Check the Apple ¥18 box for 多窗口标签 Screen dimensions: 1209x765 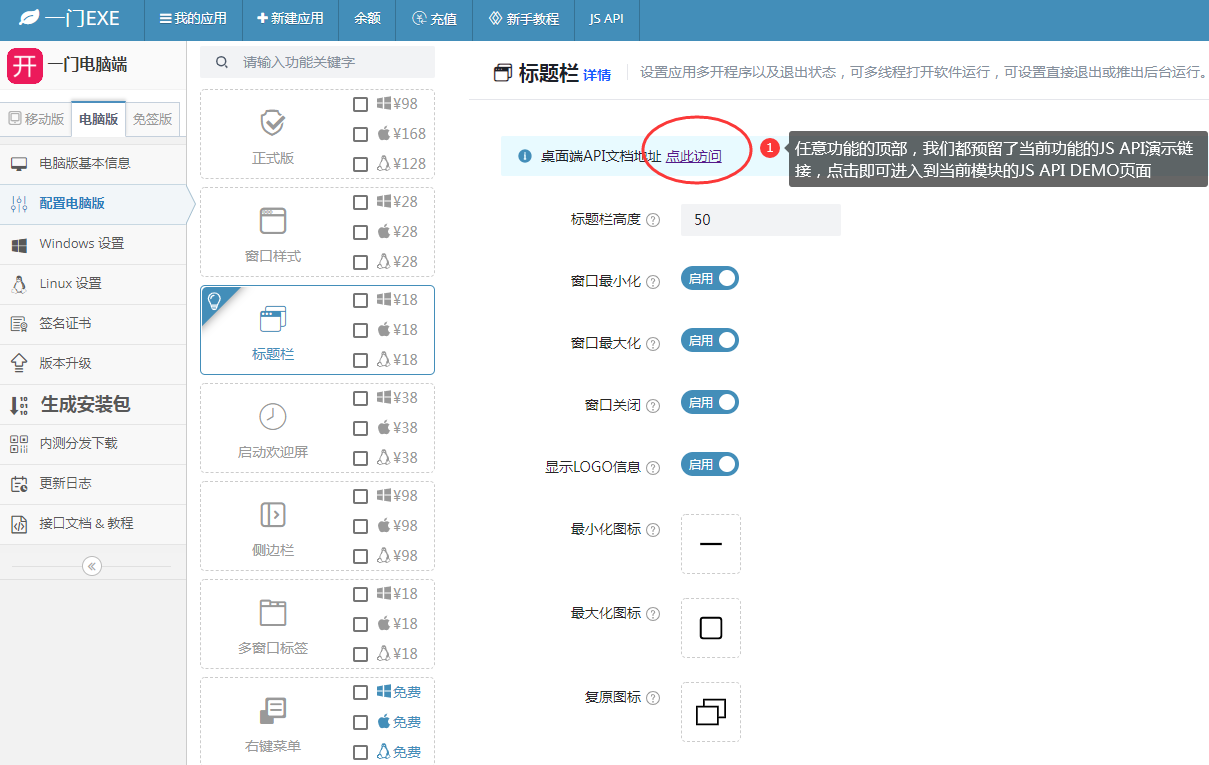tap(360, 624)
